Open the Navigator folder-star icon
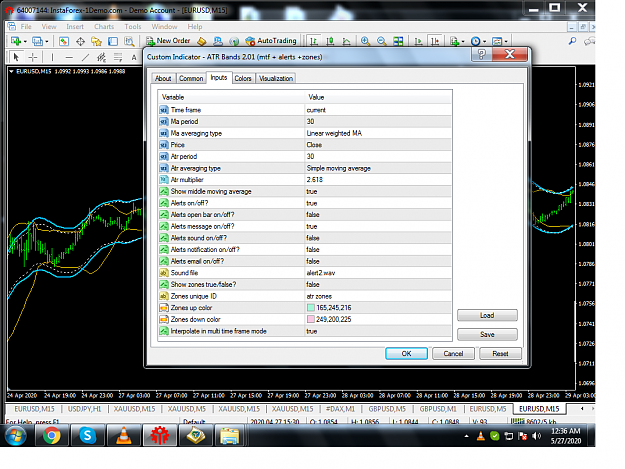 pyautogui.click(x=96, y=41)
